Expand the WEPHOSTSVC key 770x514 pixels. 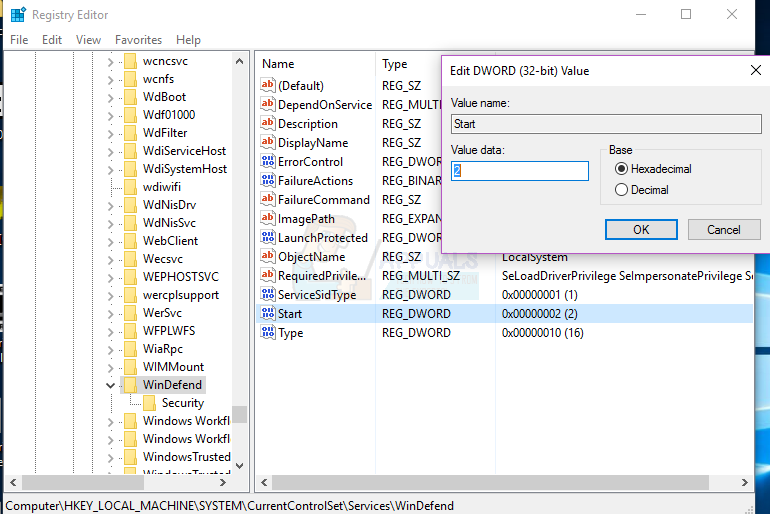110,278
